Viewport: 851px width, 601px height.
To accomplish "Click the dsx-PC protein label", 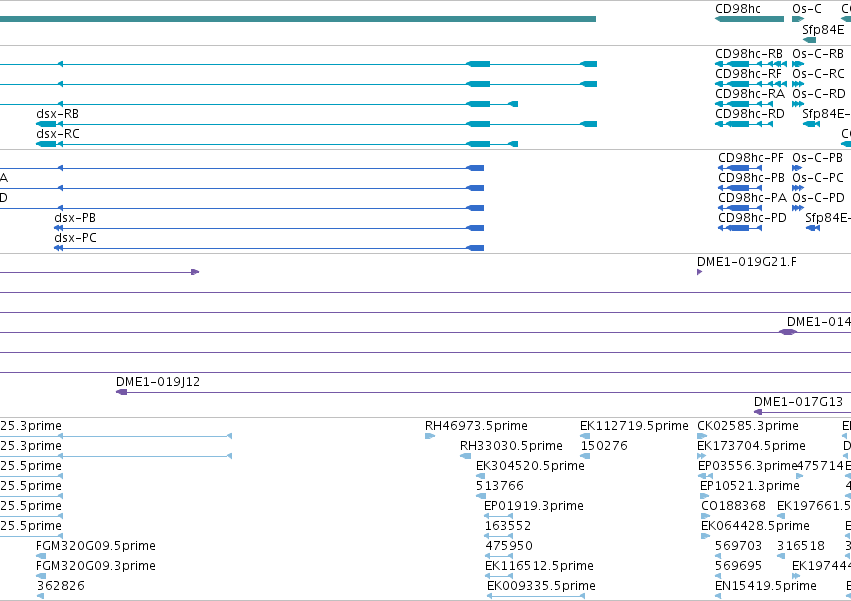I will point(75,238).
